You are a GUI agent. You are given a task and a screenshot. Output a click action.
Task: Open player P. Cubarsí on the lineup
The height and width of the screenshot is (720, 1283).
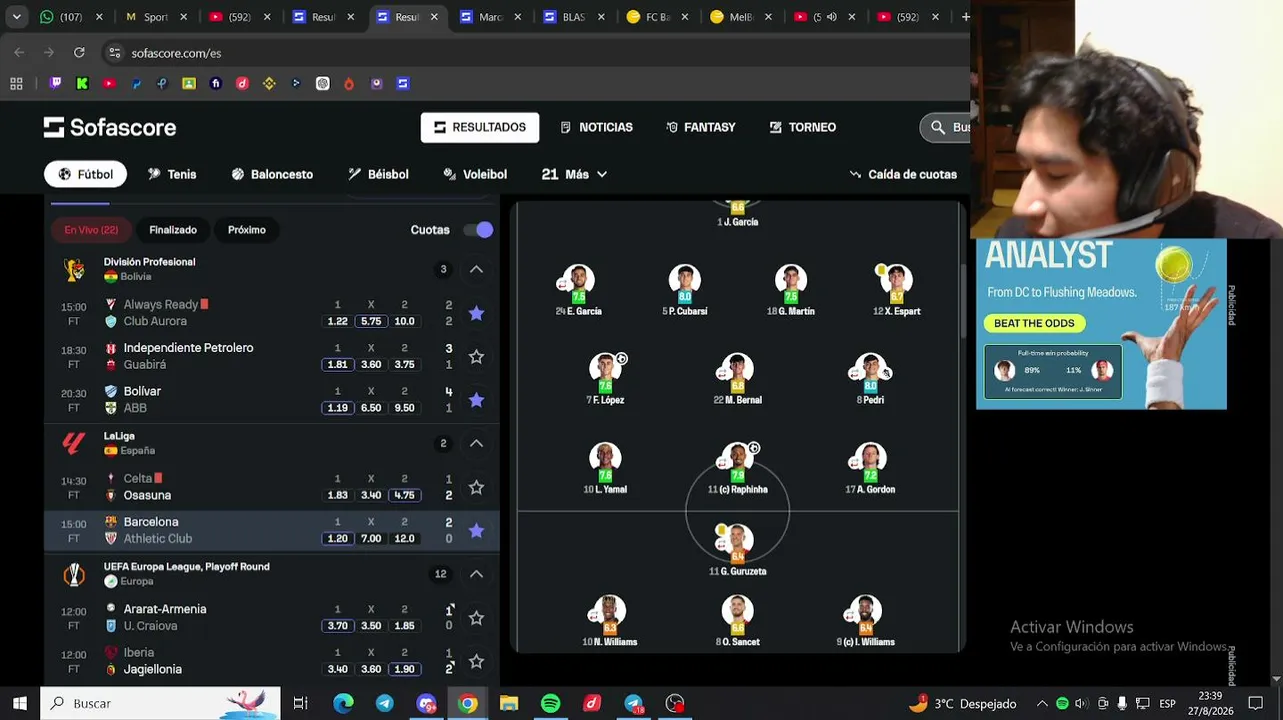pos(685,290)
